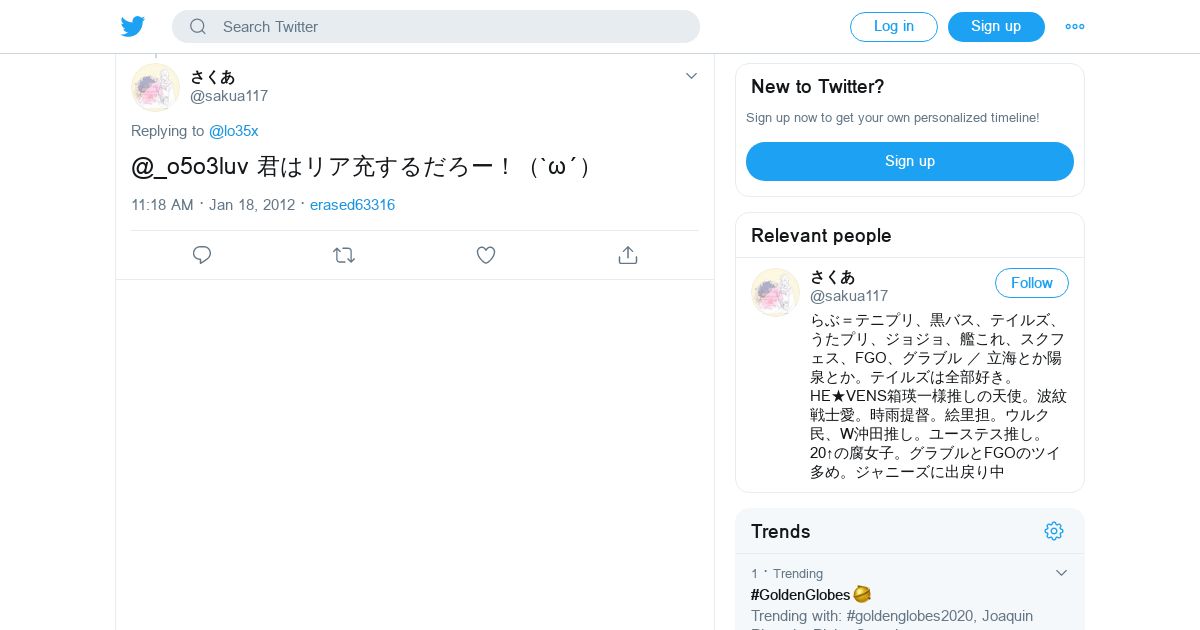Focus the Search Twitter field

[450, 27]
